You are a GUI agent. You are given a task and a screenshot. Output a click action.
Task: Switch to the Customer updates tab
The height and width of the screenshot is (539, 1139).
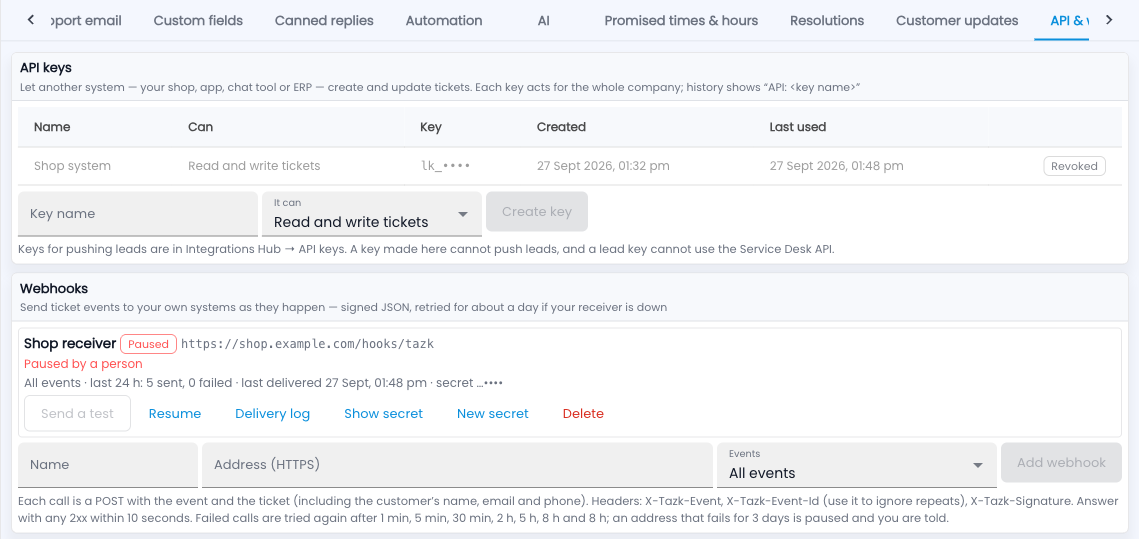[957, 20]
